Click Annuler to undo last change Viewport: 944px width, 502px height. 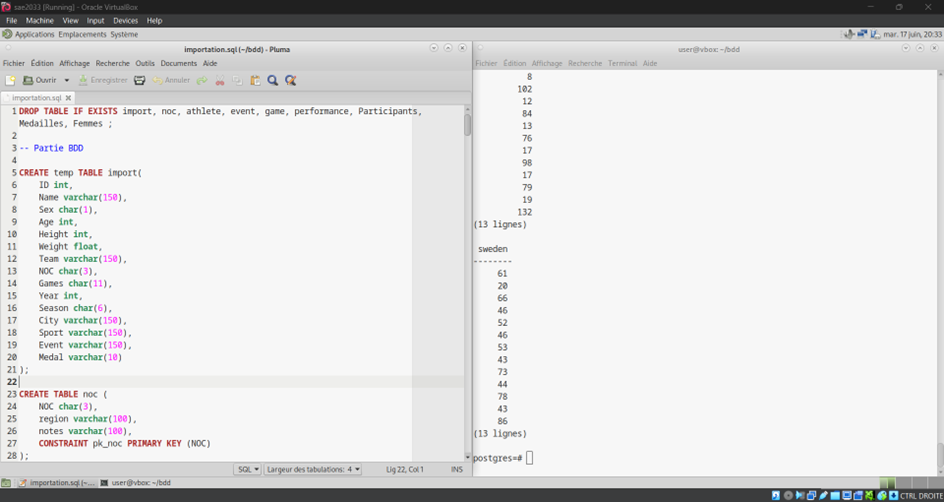172,80
